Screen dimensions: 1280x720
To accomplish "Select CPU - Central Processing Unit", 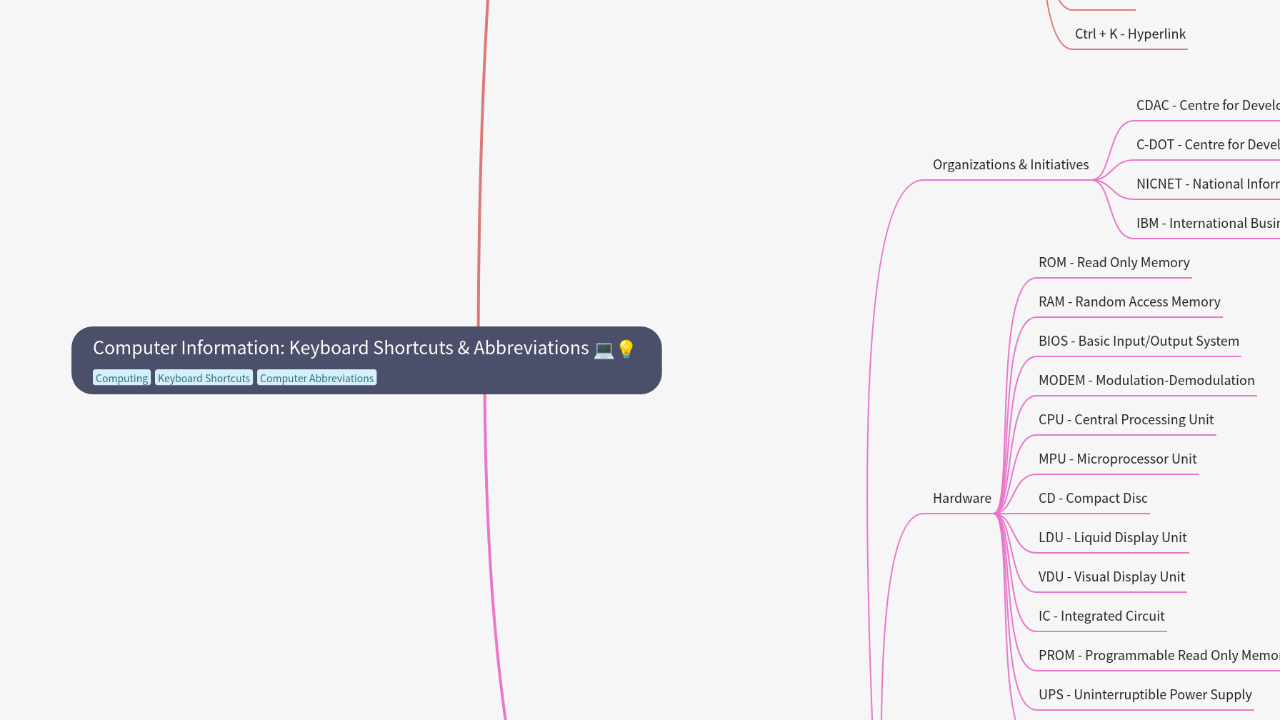I will [x=1126, y=420].
